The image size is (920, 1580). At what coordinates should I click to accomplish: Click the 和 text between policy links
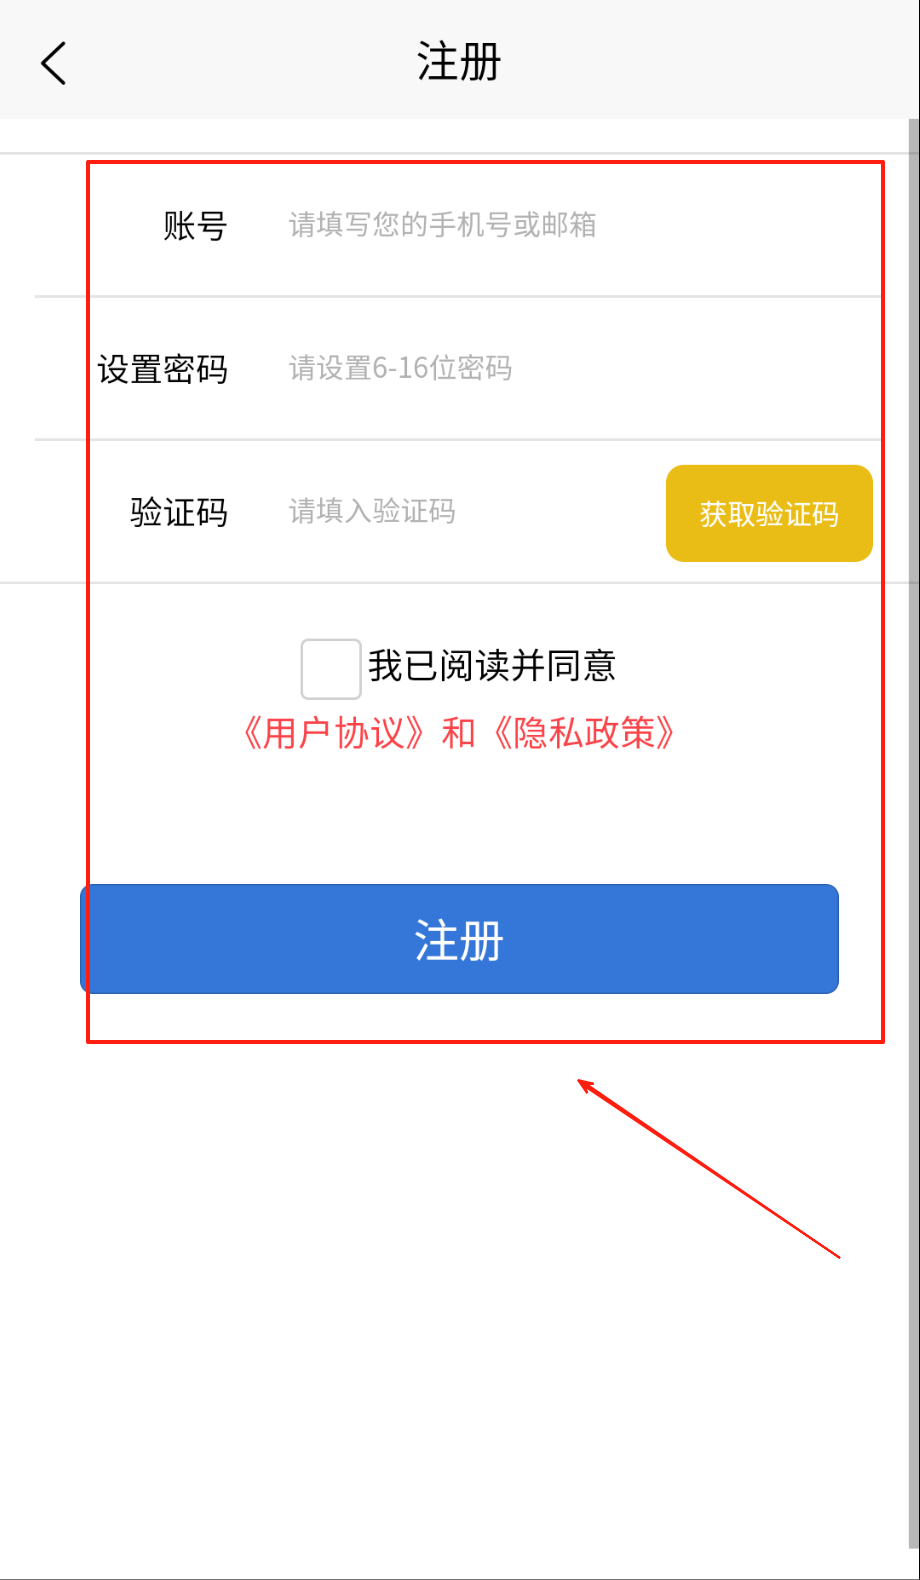coord(459,733)
